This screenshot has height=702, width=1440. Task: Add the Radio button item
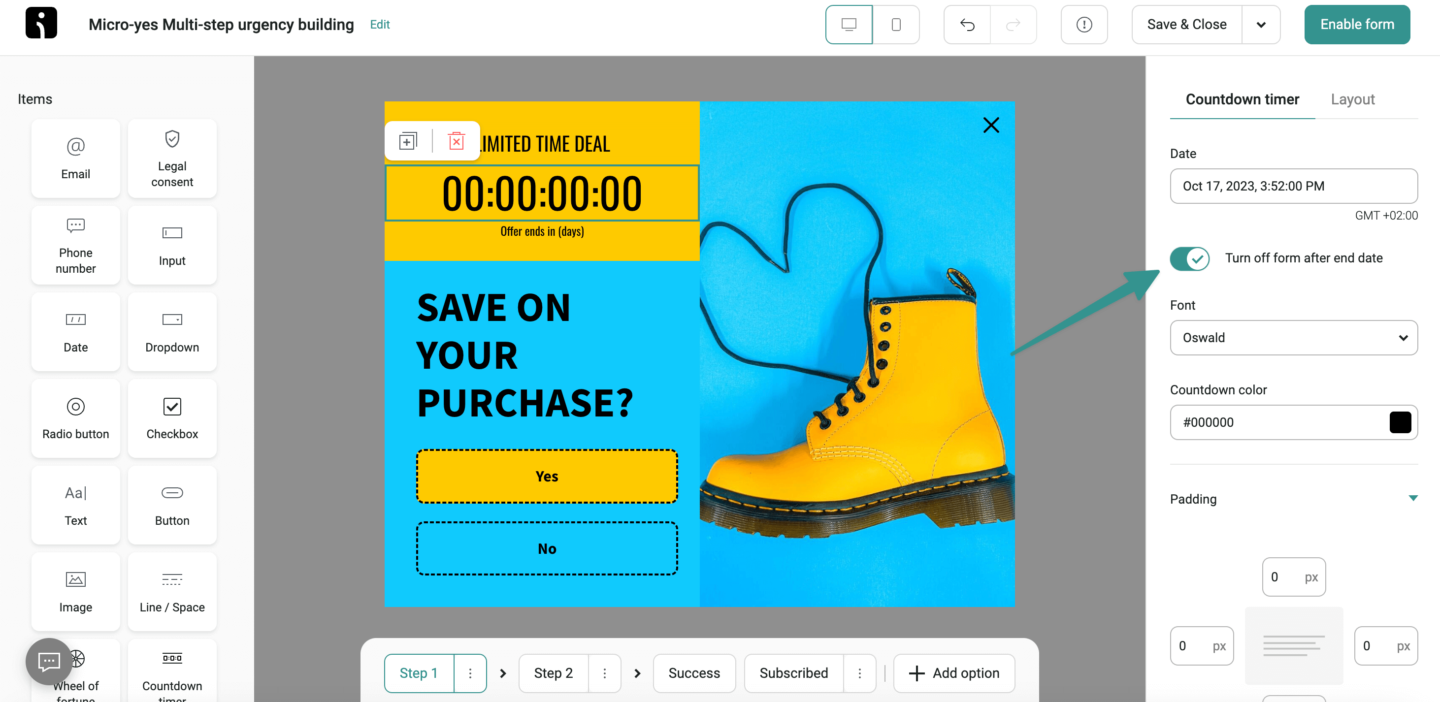coord(76,418)
